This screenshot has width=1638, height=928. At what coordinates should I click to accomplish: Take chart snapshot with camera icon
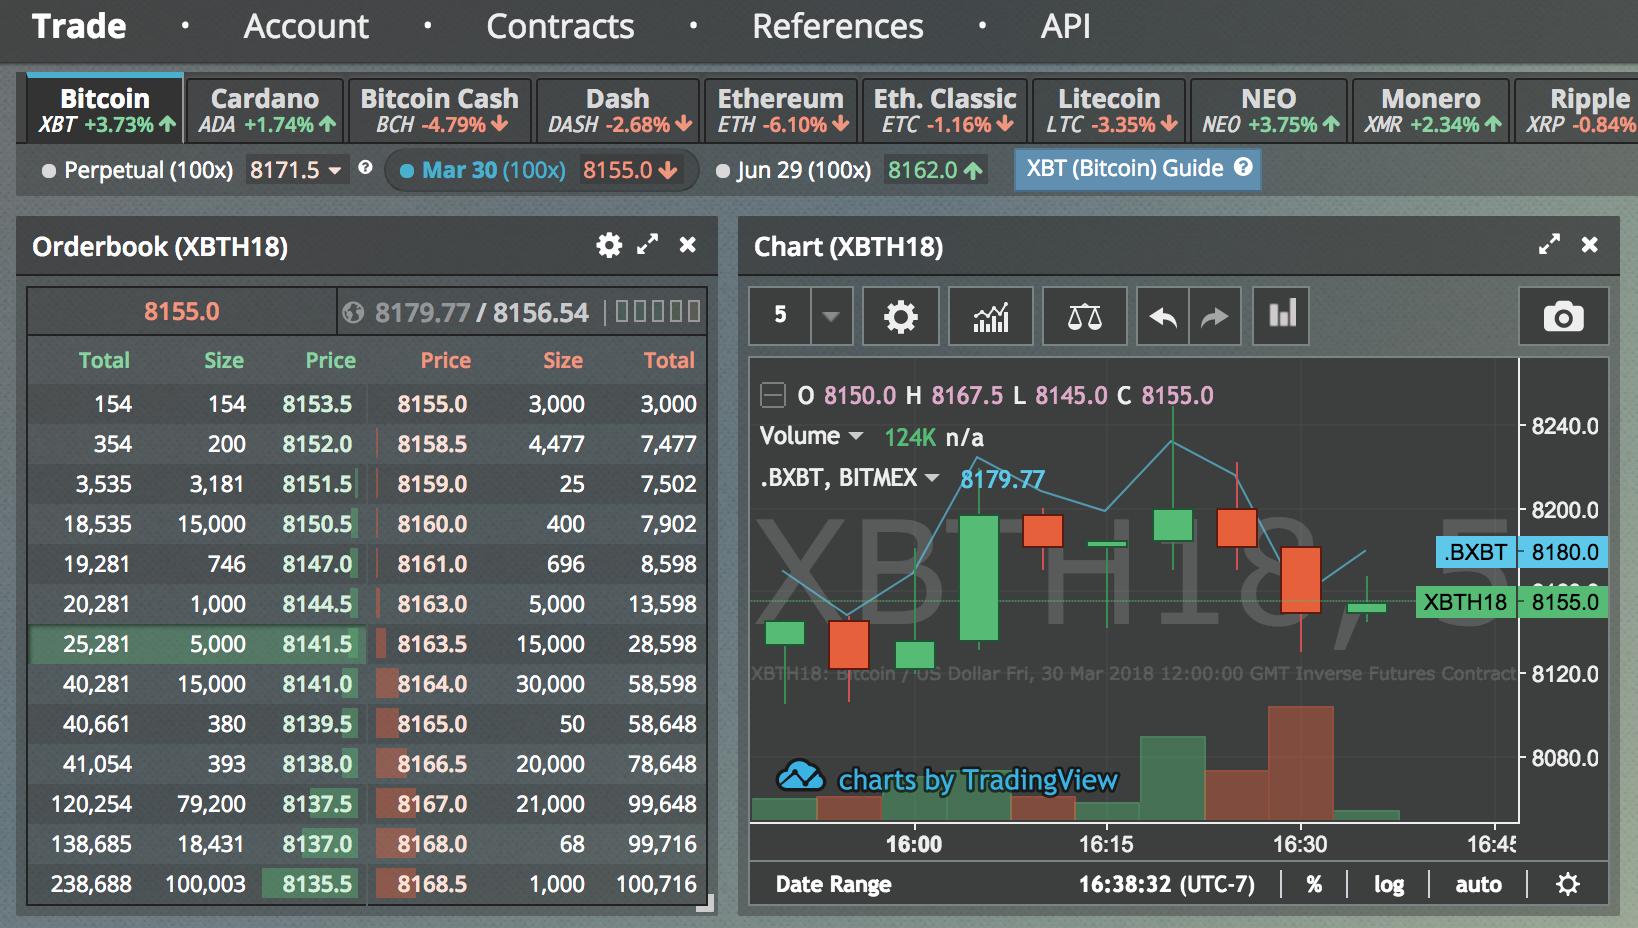pyautogui.click(x=1563, y=316)
